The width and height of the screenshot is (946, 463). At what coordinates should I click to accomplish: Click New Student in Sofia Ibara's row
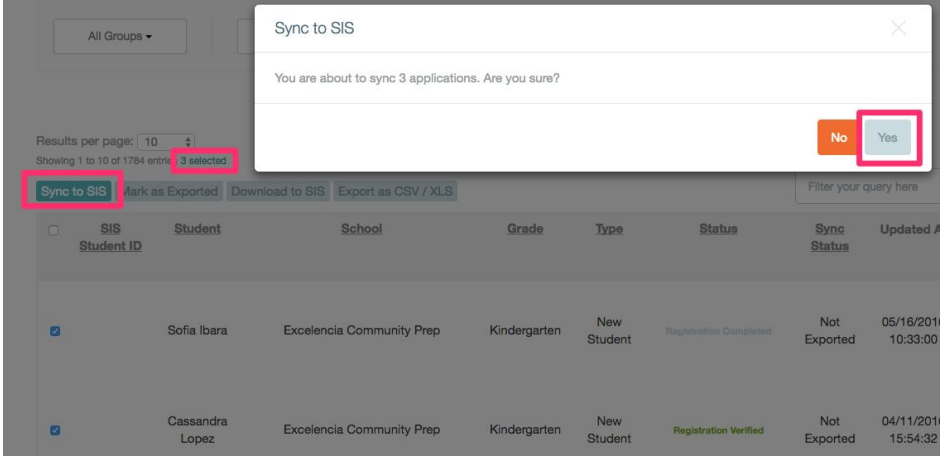(x=609, y=331)
